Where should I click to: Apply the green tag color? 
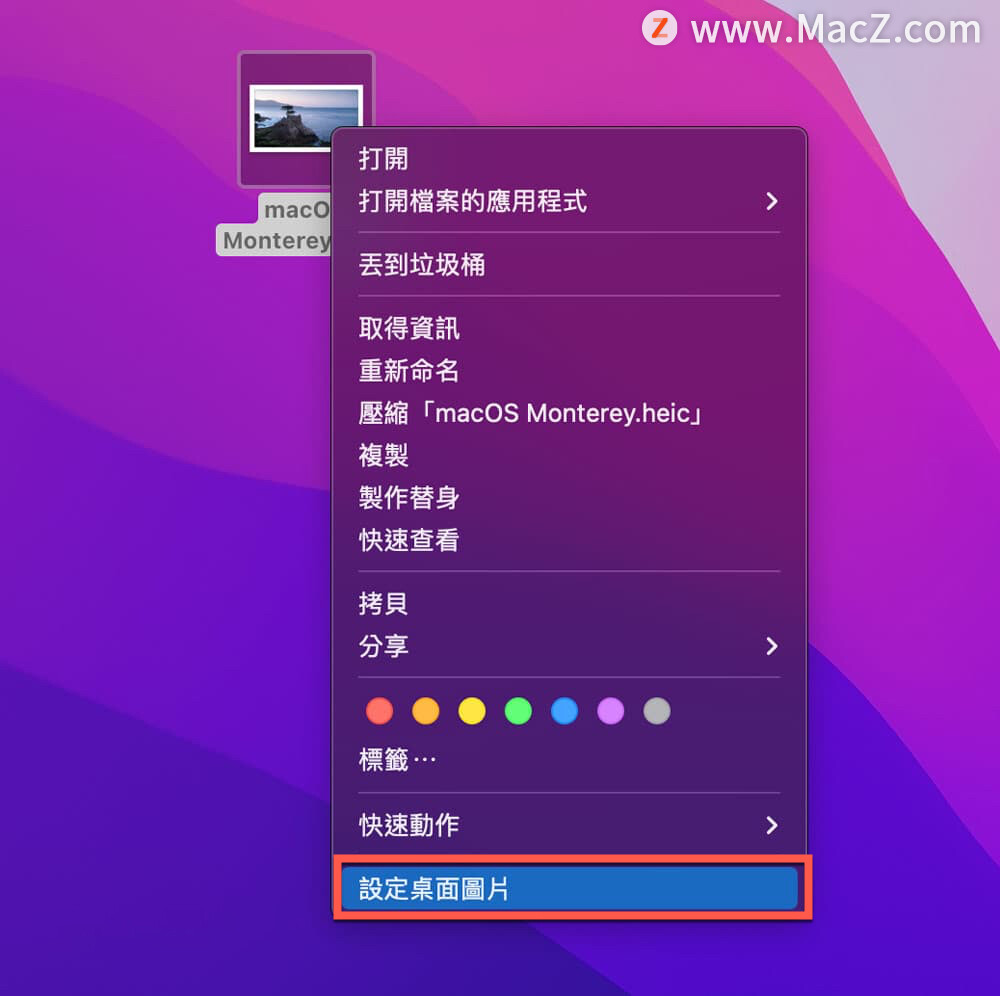point(518,711)
